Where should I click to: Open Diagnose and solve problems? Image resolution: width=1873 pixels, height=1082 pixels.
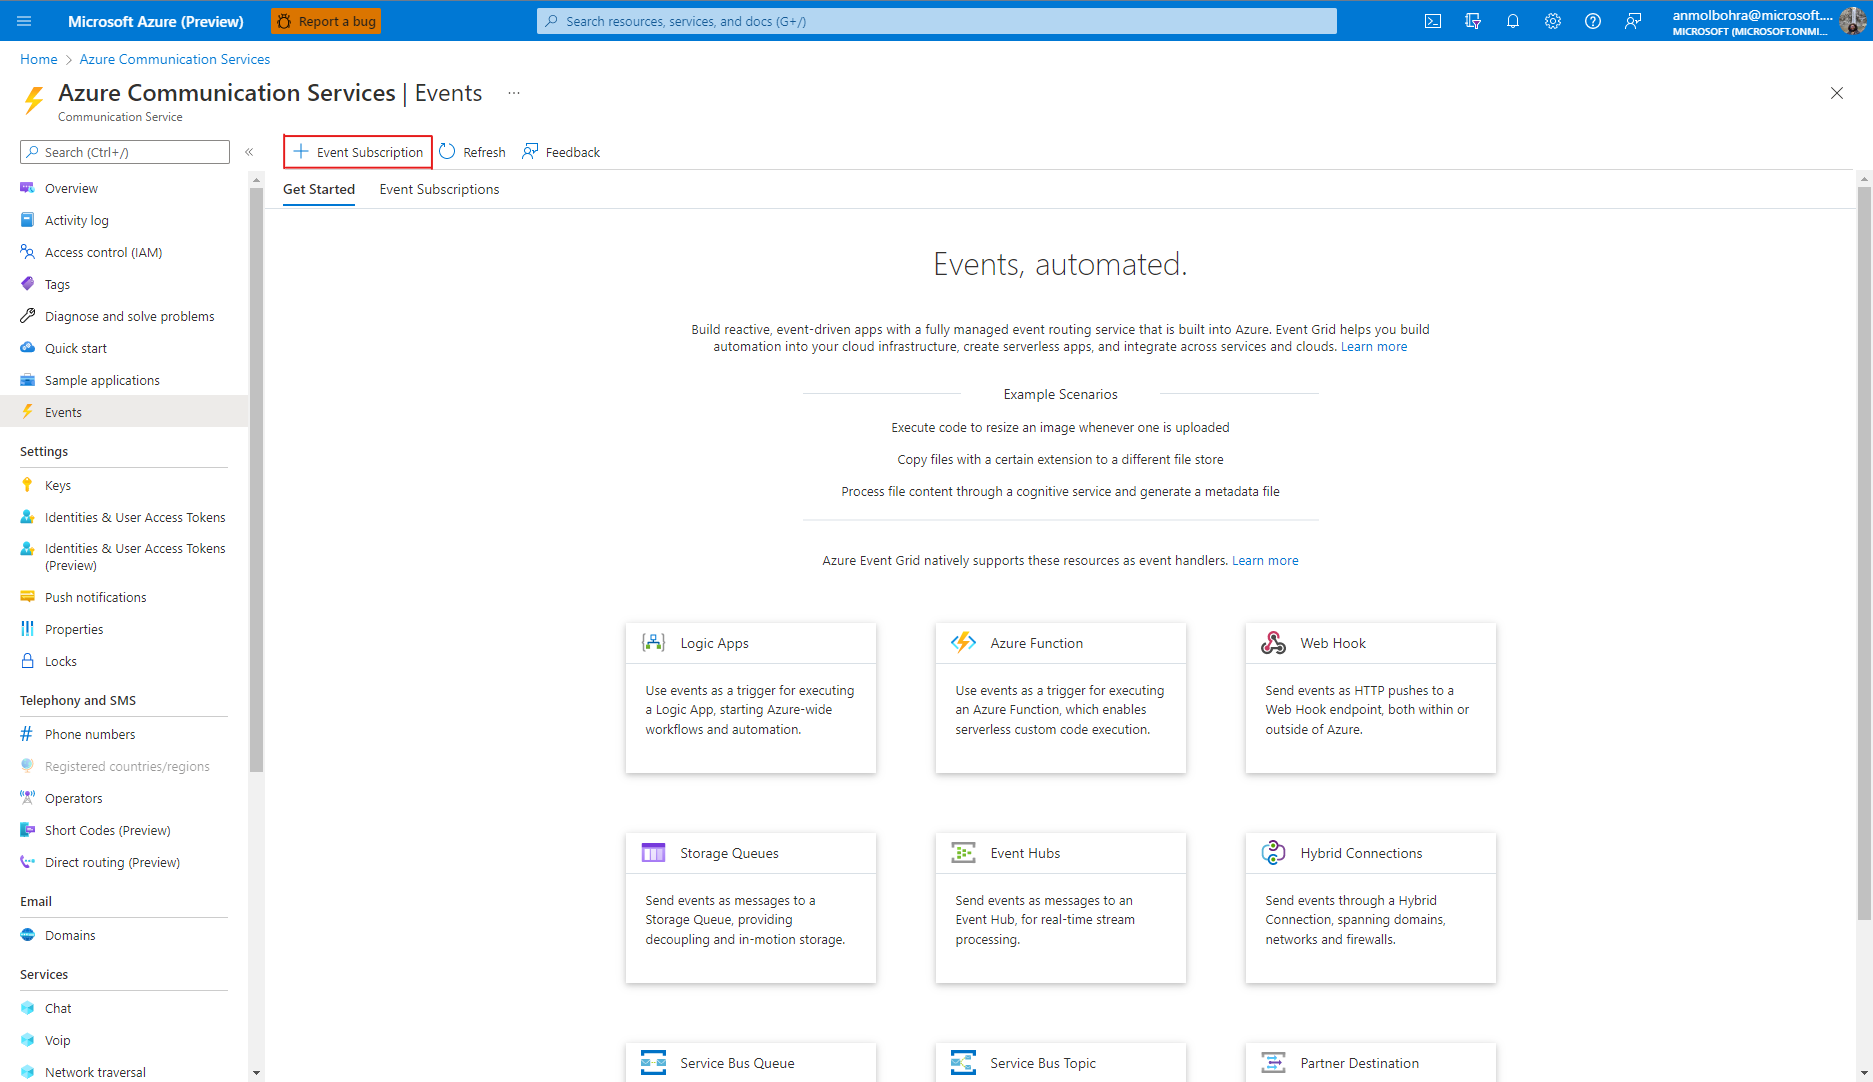pos(129,316)
